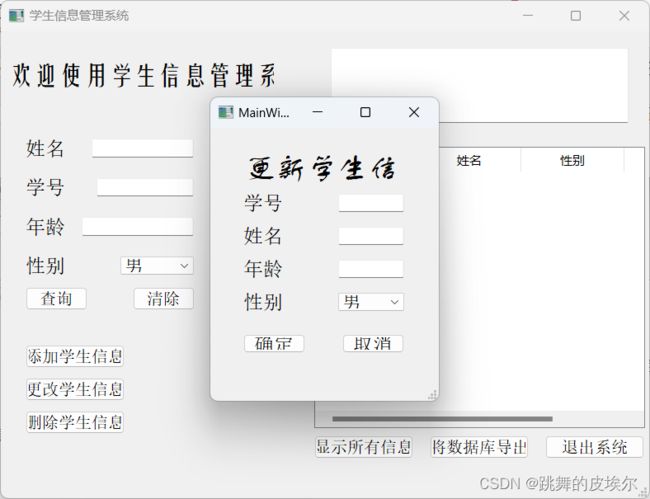
Task: Open the 性别 dropdown in update dialog
Action: coord(371,302)
